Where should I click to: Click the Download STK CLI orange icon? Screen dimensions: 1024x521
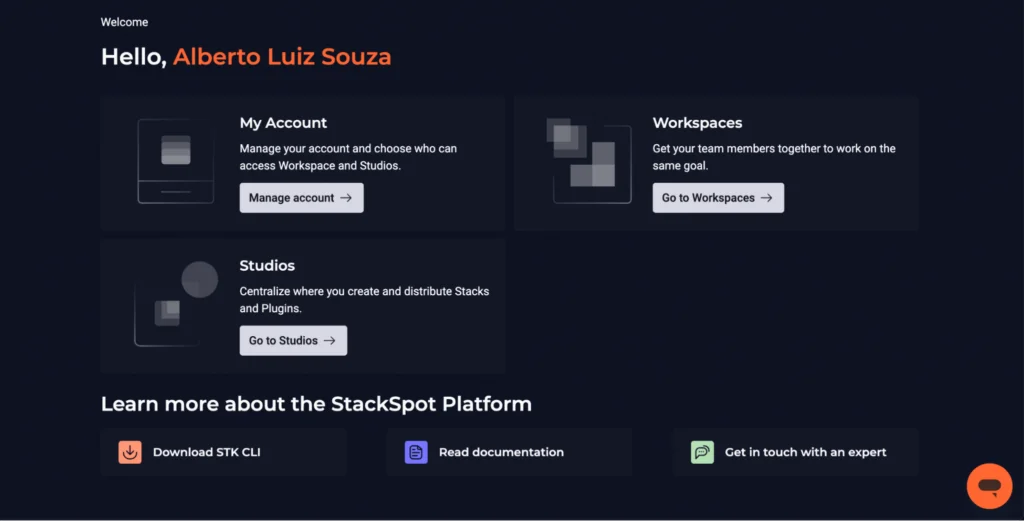point(130,452)
